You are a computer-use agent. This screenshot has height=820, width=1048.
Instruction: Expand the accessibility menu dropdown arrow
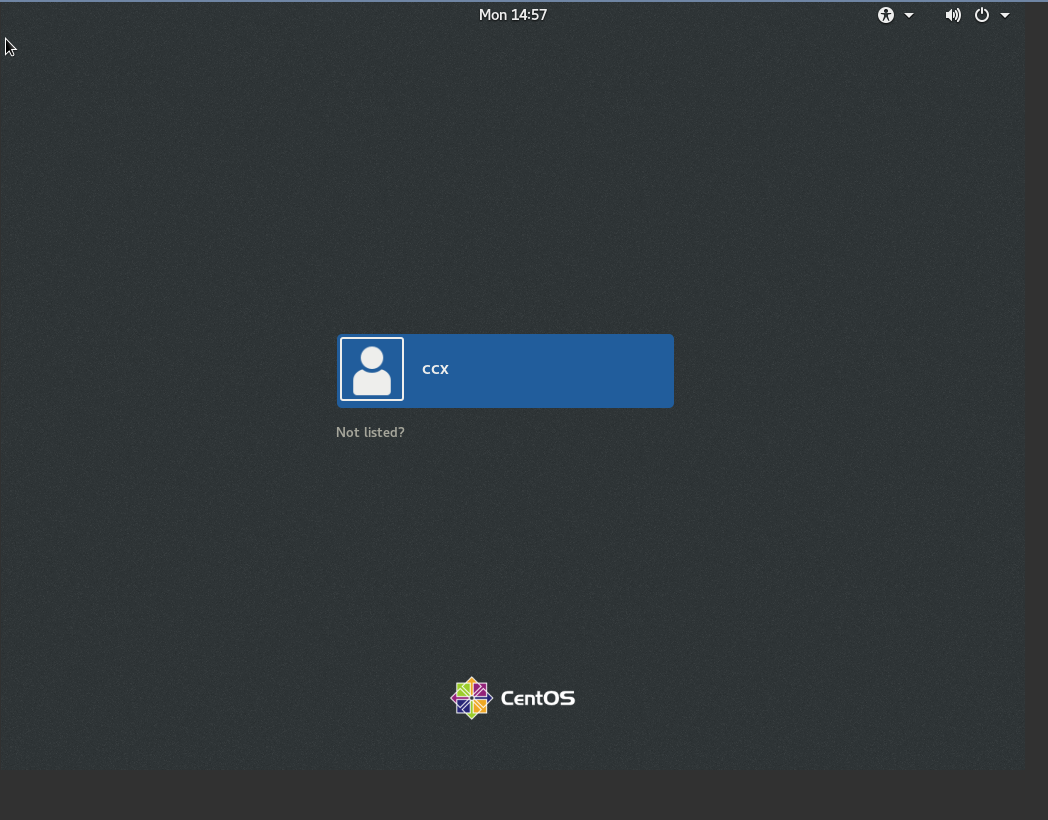click(x=909, y=15)
